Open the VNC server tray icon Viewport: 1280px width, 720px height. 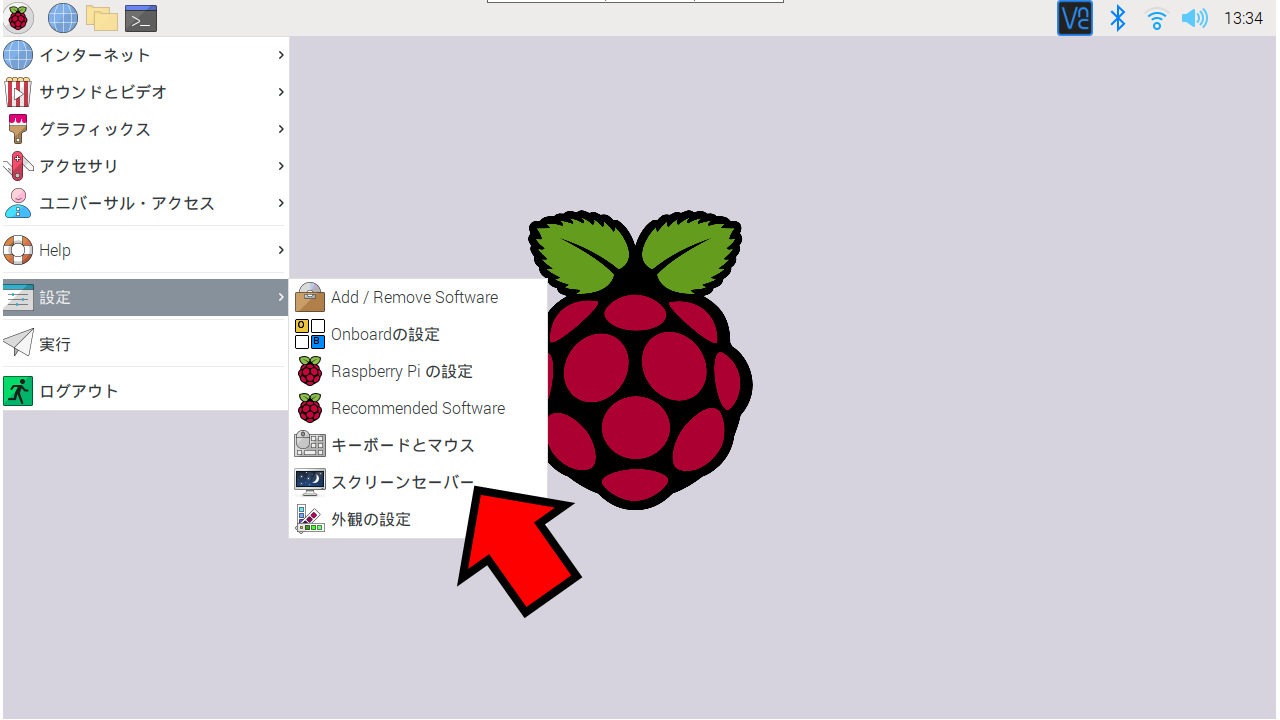point(1075,18)
